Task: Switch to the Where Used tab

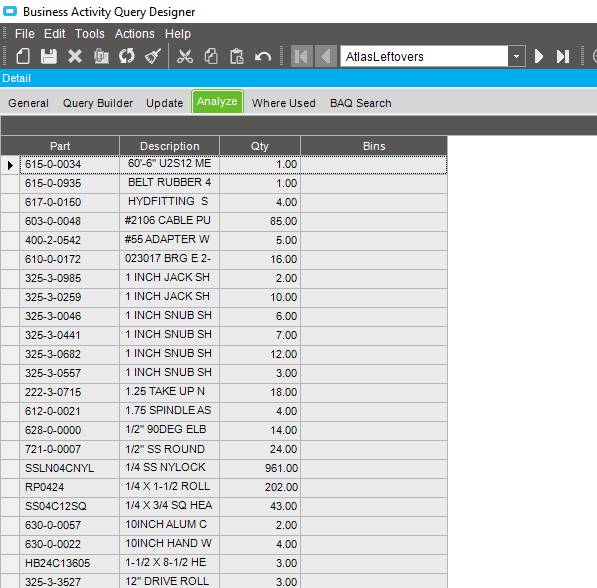Action: pyautogui.click(x=284, y=103)
